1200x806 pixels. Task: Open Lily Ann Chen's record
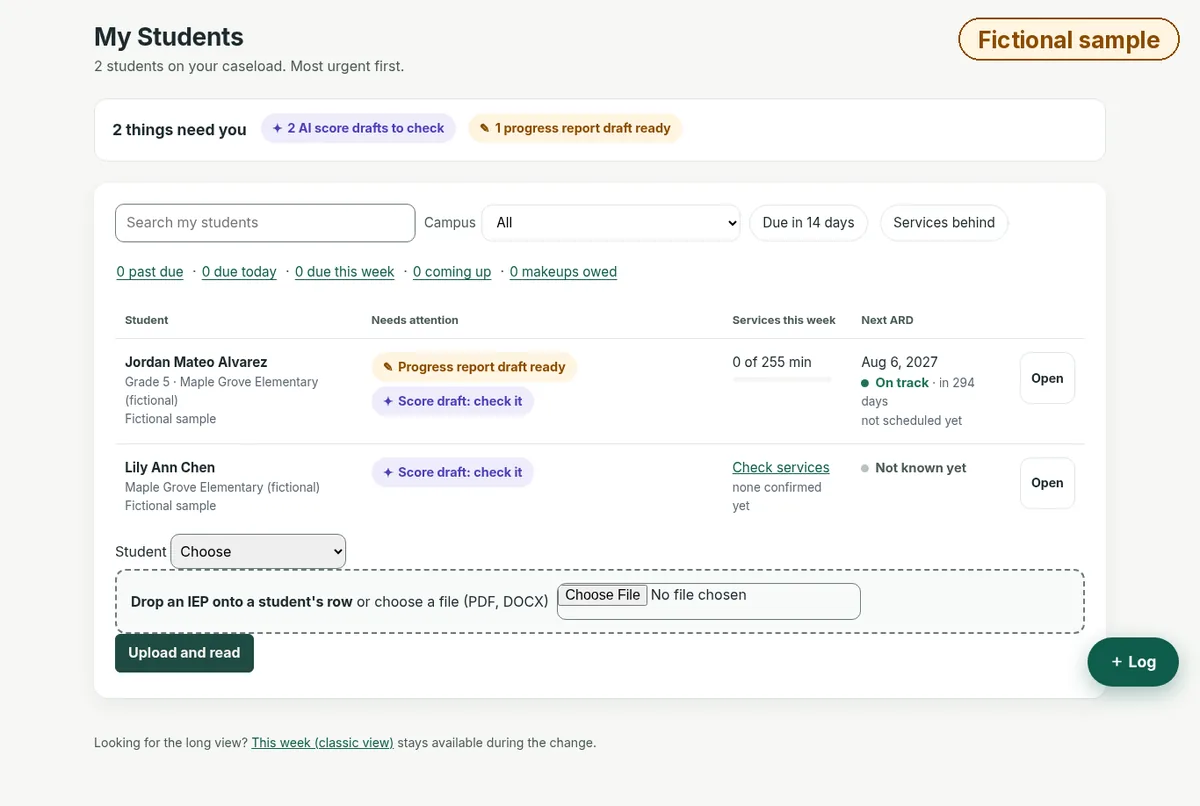coord(1047,483)
